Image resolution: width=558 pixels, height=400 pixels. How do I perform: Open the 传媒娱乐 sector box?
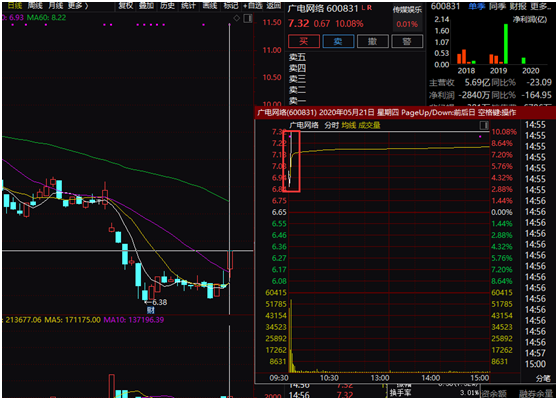pos(407,17)
